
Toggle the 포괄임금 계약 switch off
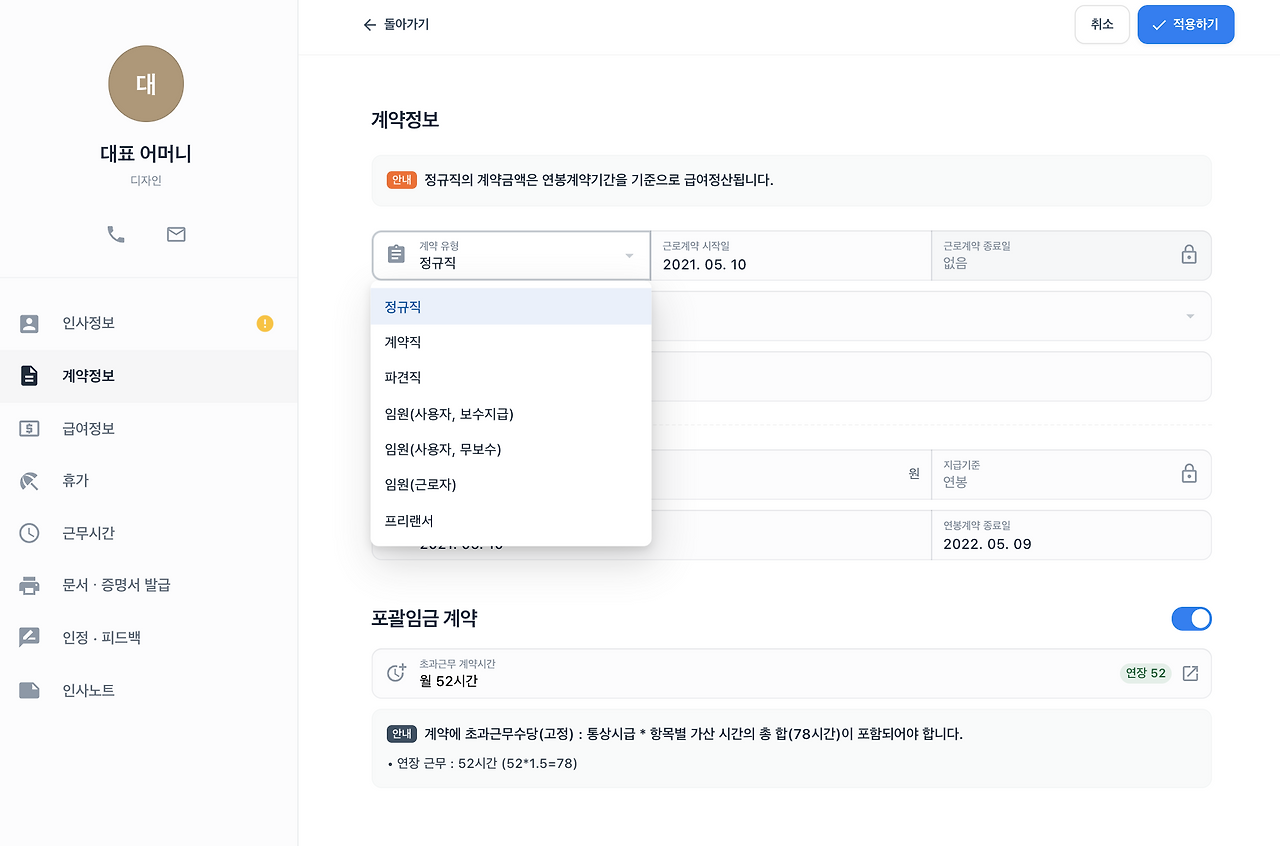click(x=1191, y=618)
